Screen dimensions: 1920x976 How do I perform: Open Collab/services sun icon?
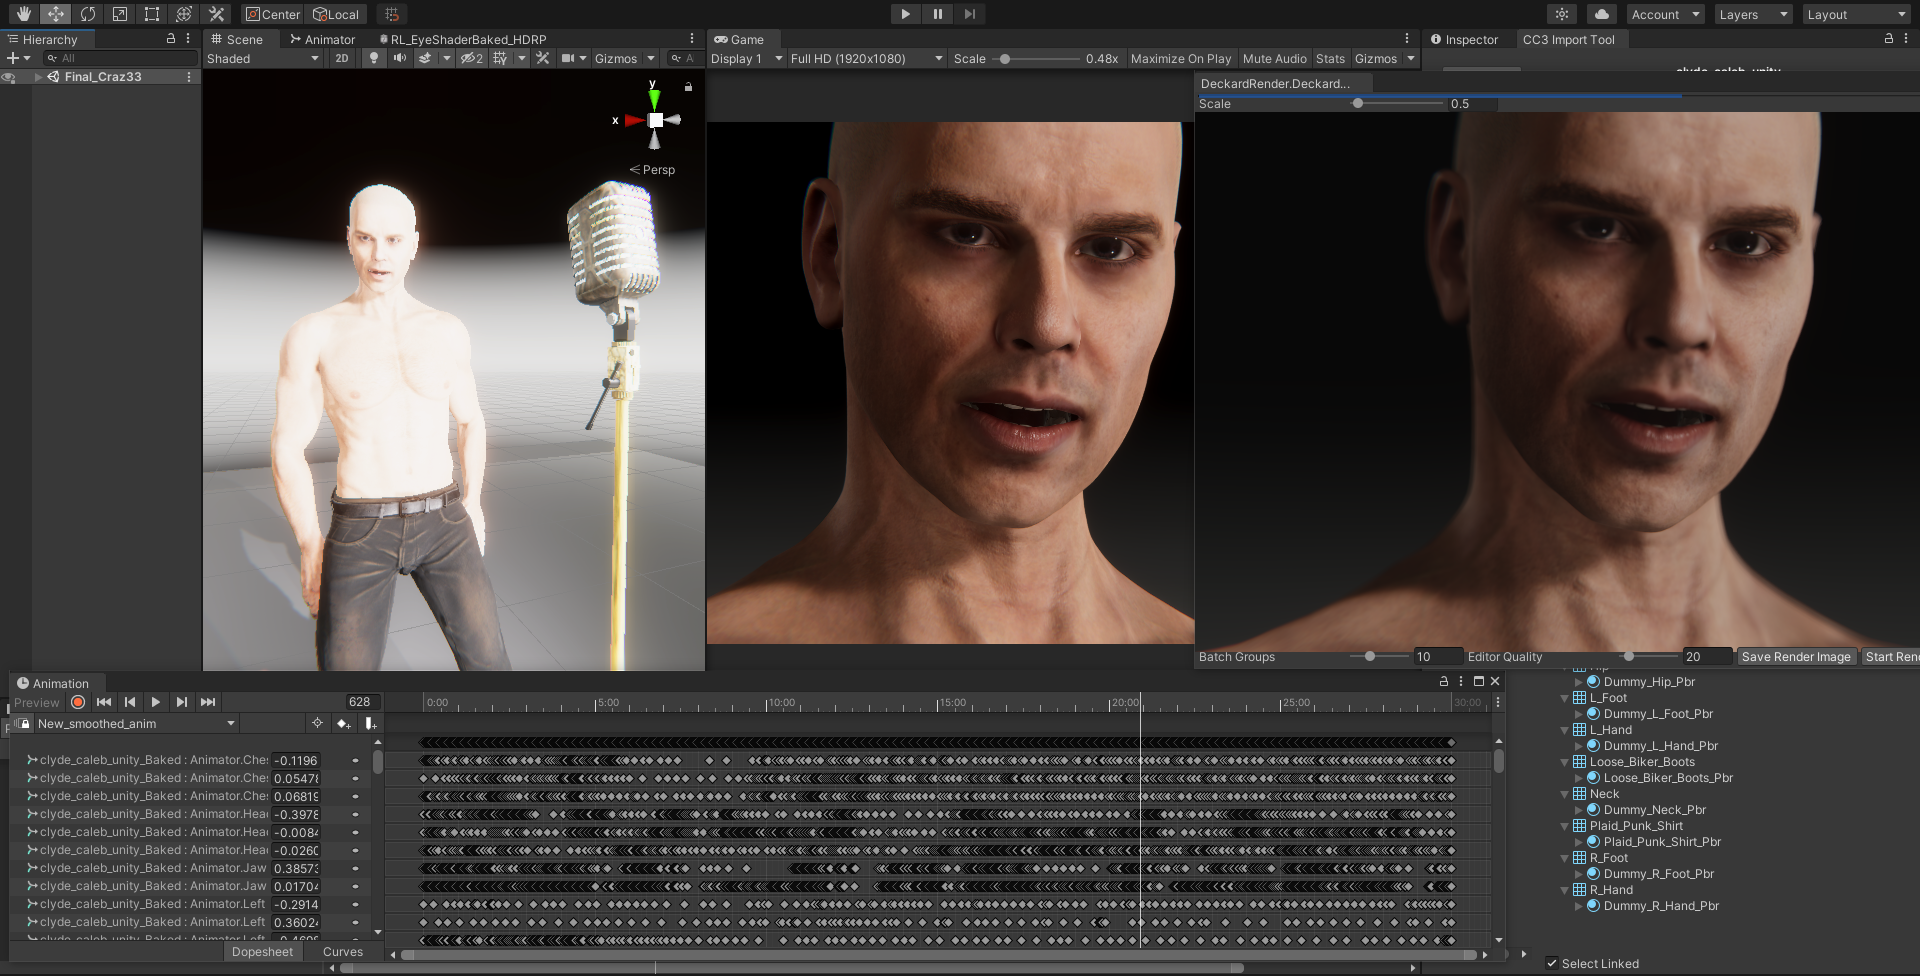[x=1562, y=14]
